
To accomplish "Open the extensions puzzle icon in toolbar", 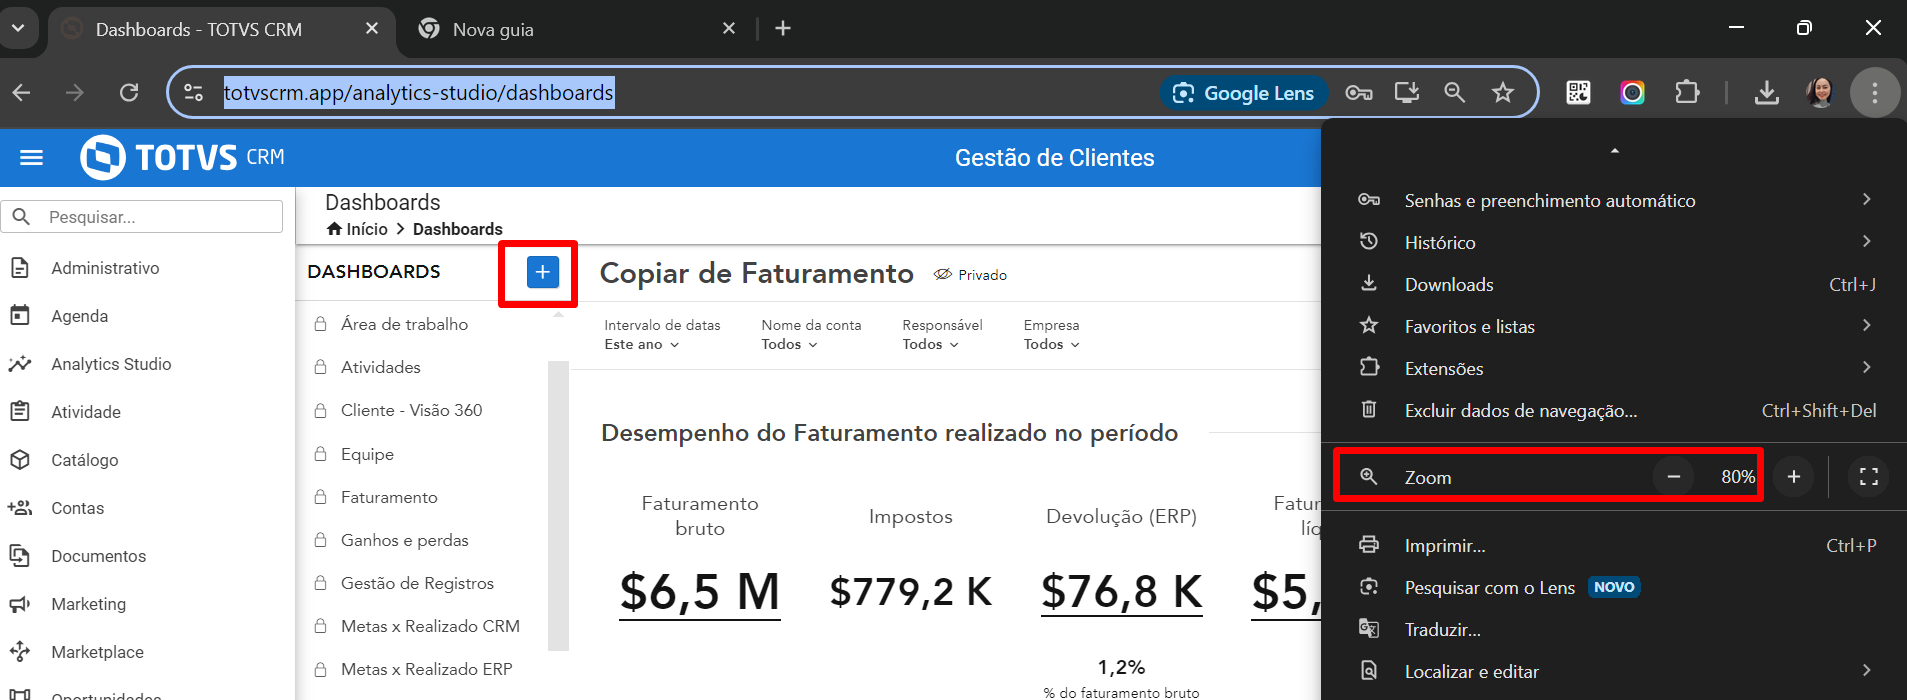I will point(1687,93).
